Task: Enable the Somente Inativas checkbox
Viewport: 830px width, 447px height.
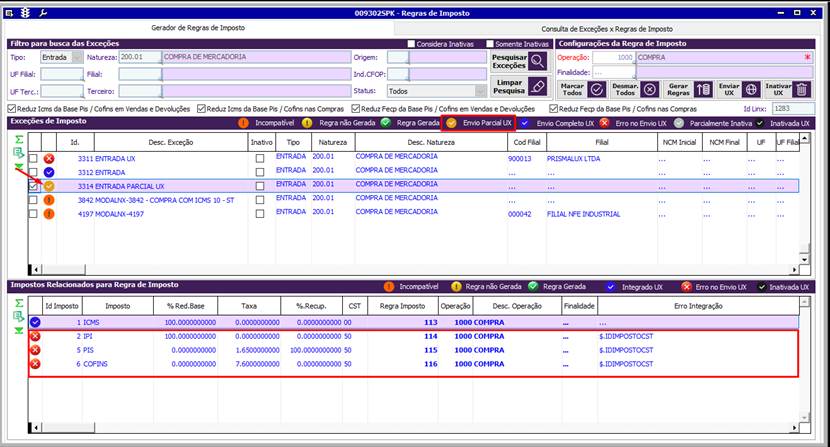Action: coord(490,44)
